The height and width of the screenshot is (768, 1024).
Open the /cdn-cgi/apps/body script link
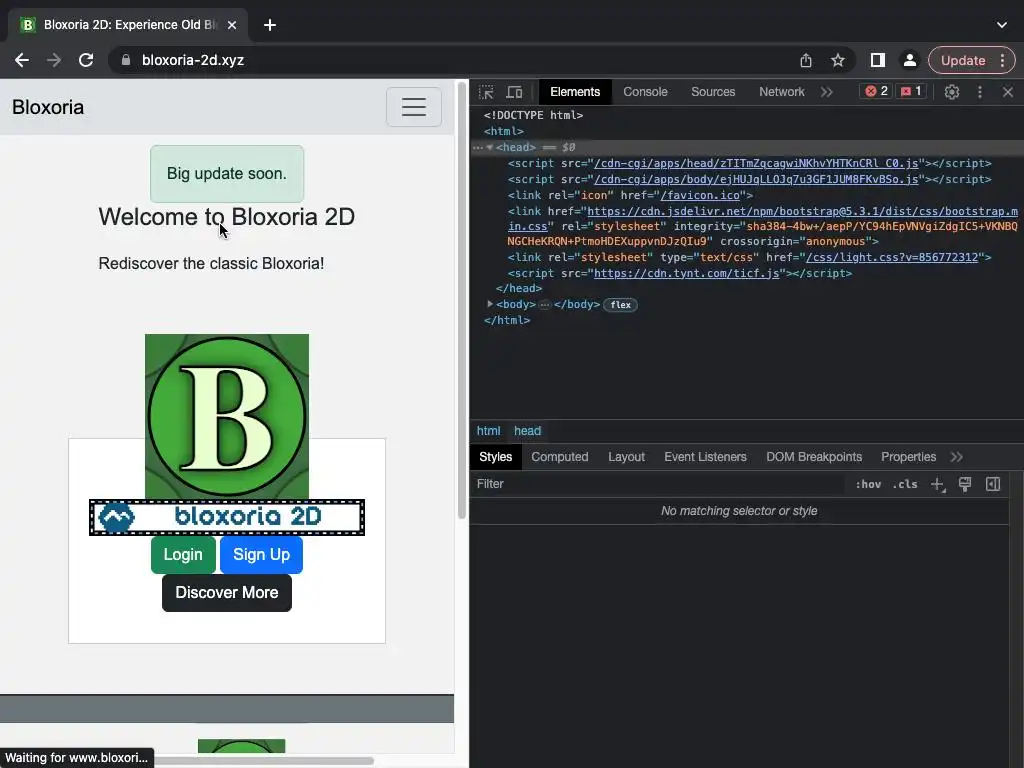pos(756,179)
